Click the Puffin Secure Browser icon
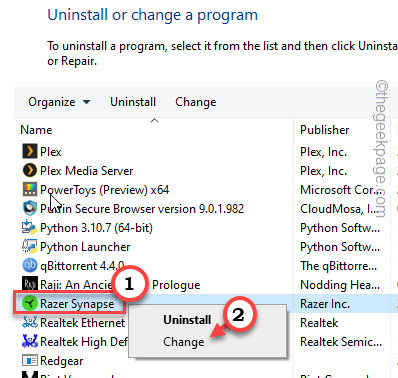398x378 pixels. [x=30, y=209]
